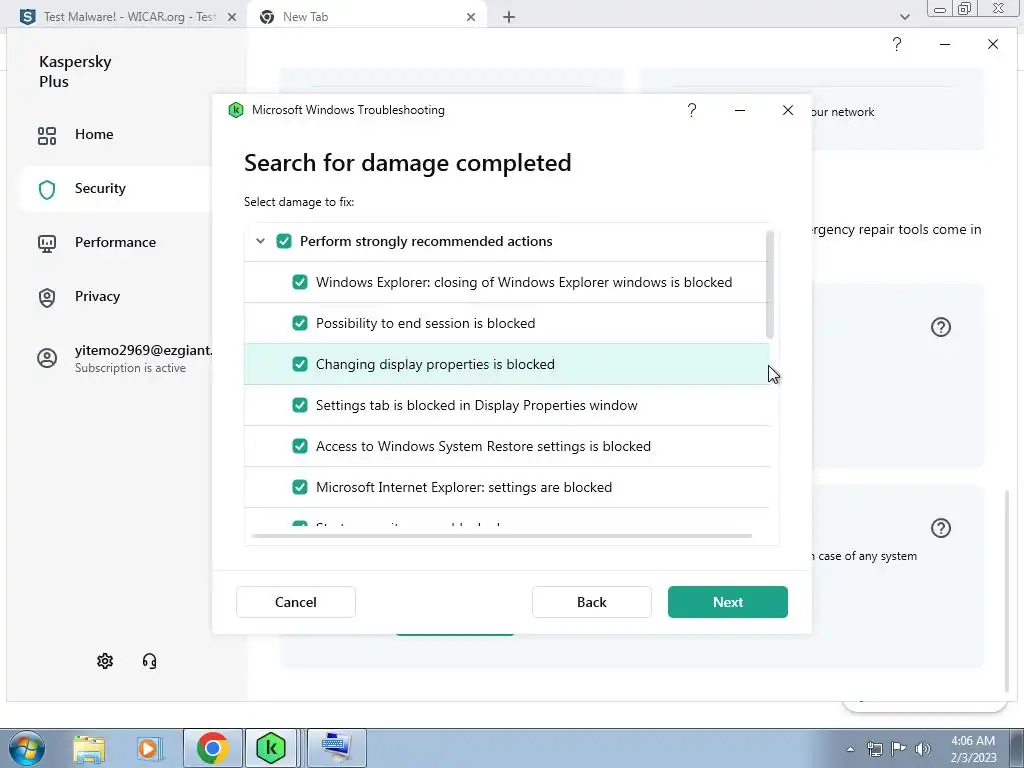
Task: Uncheck 'Access to Windows System Restore settings'
Action: [300, 446]
